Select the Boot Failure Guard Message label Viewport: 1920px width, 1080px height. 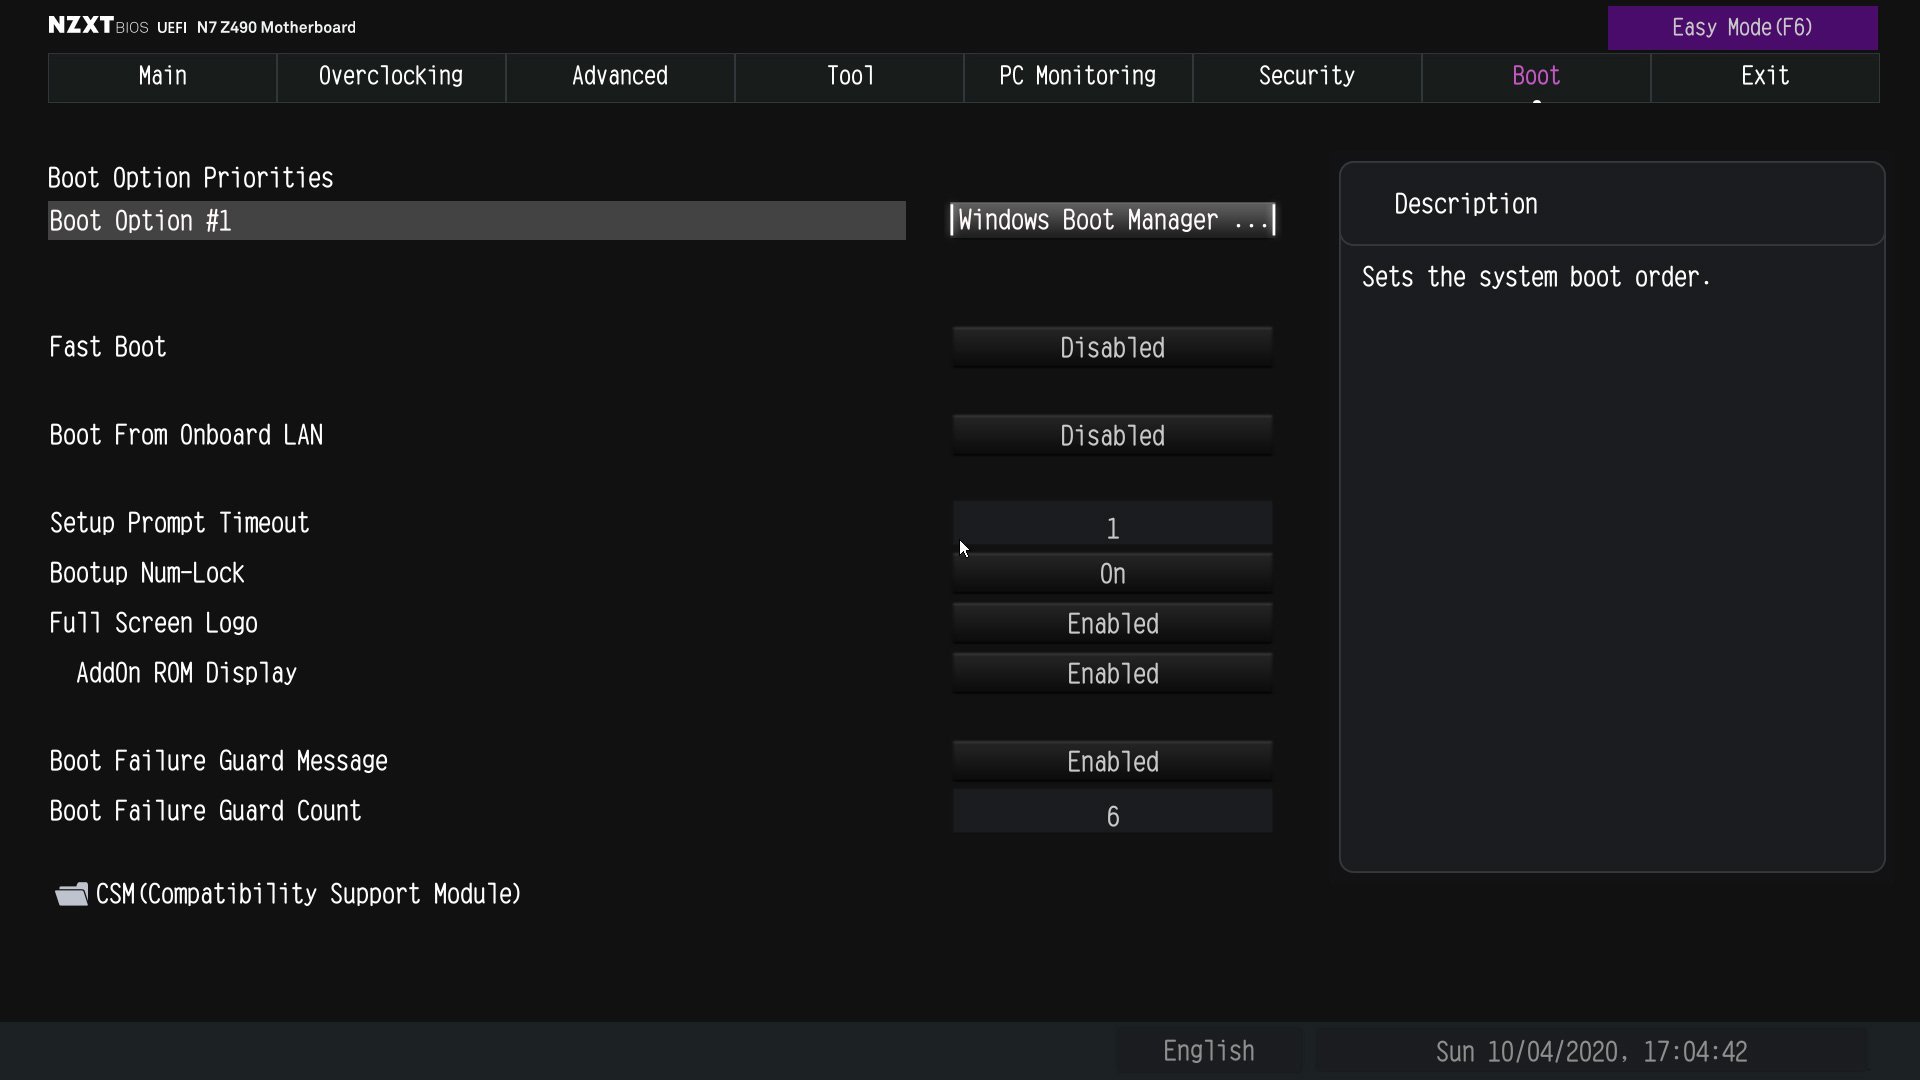tap(218, 761)
